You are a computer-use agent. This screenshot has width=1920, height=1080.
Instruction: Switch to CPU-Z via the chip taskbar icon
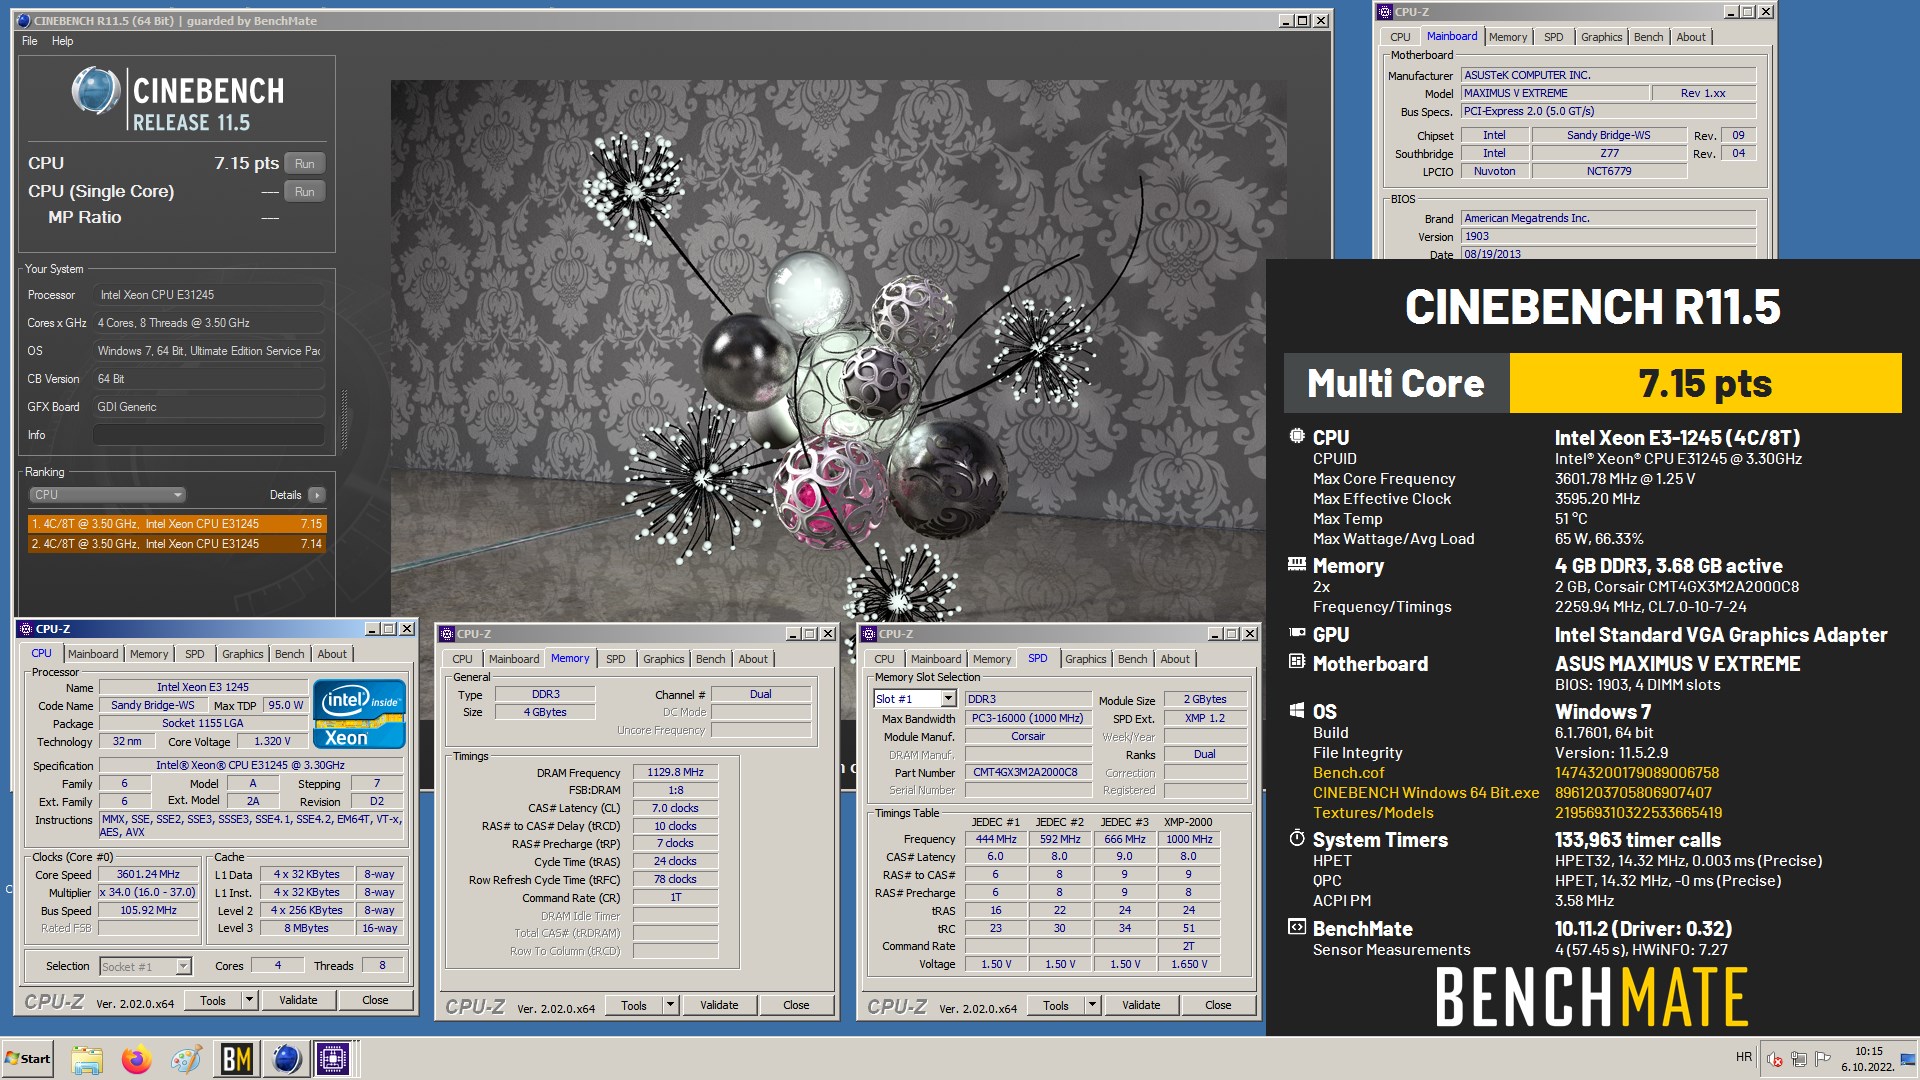333,1059
